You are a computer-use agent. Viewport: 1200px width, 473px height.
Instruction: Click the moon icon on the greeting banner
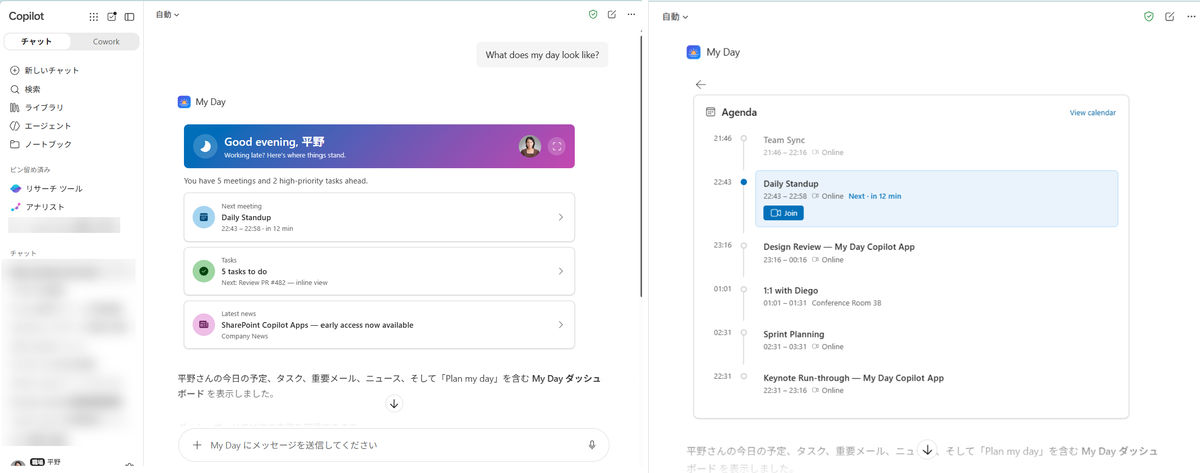[205, 146]
